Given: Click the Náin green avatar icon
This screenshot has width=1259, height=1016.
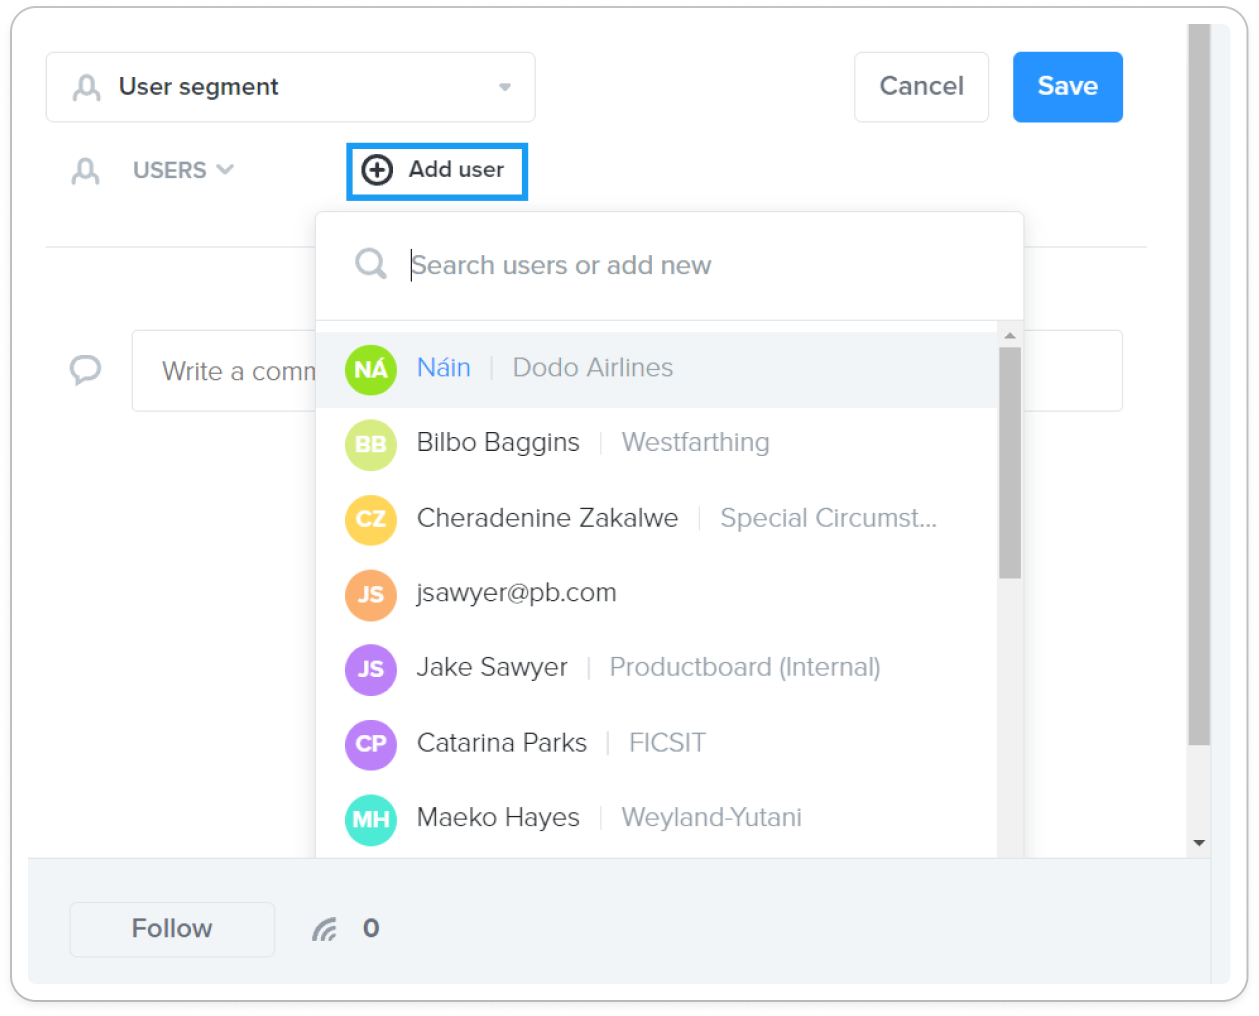Looking at the screenshot, I should [x=371, y=369].
